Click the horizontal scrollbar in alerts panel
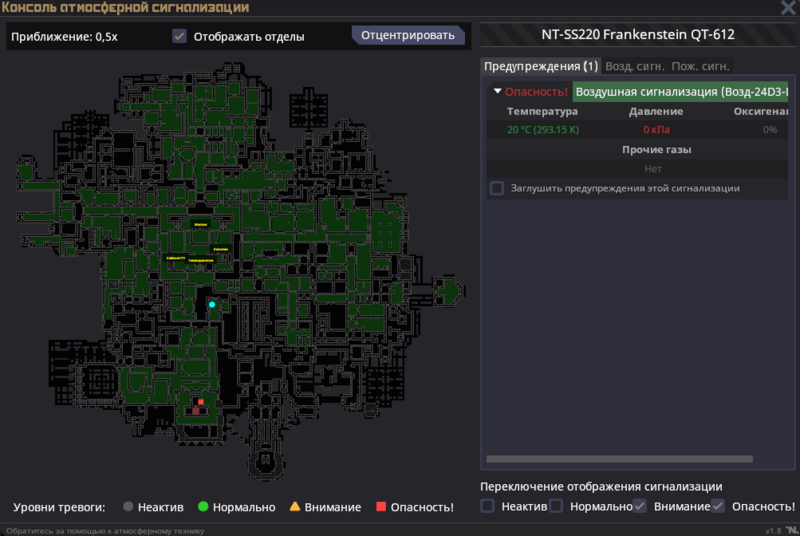This screenshot has width=800, height=536. 618,460
